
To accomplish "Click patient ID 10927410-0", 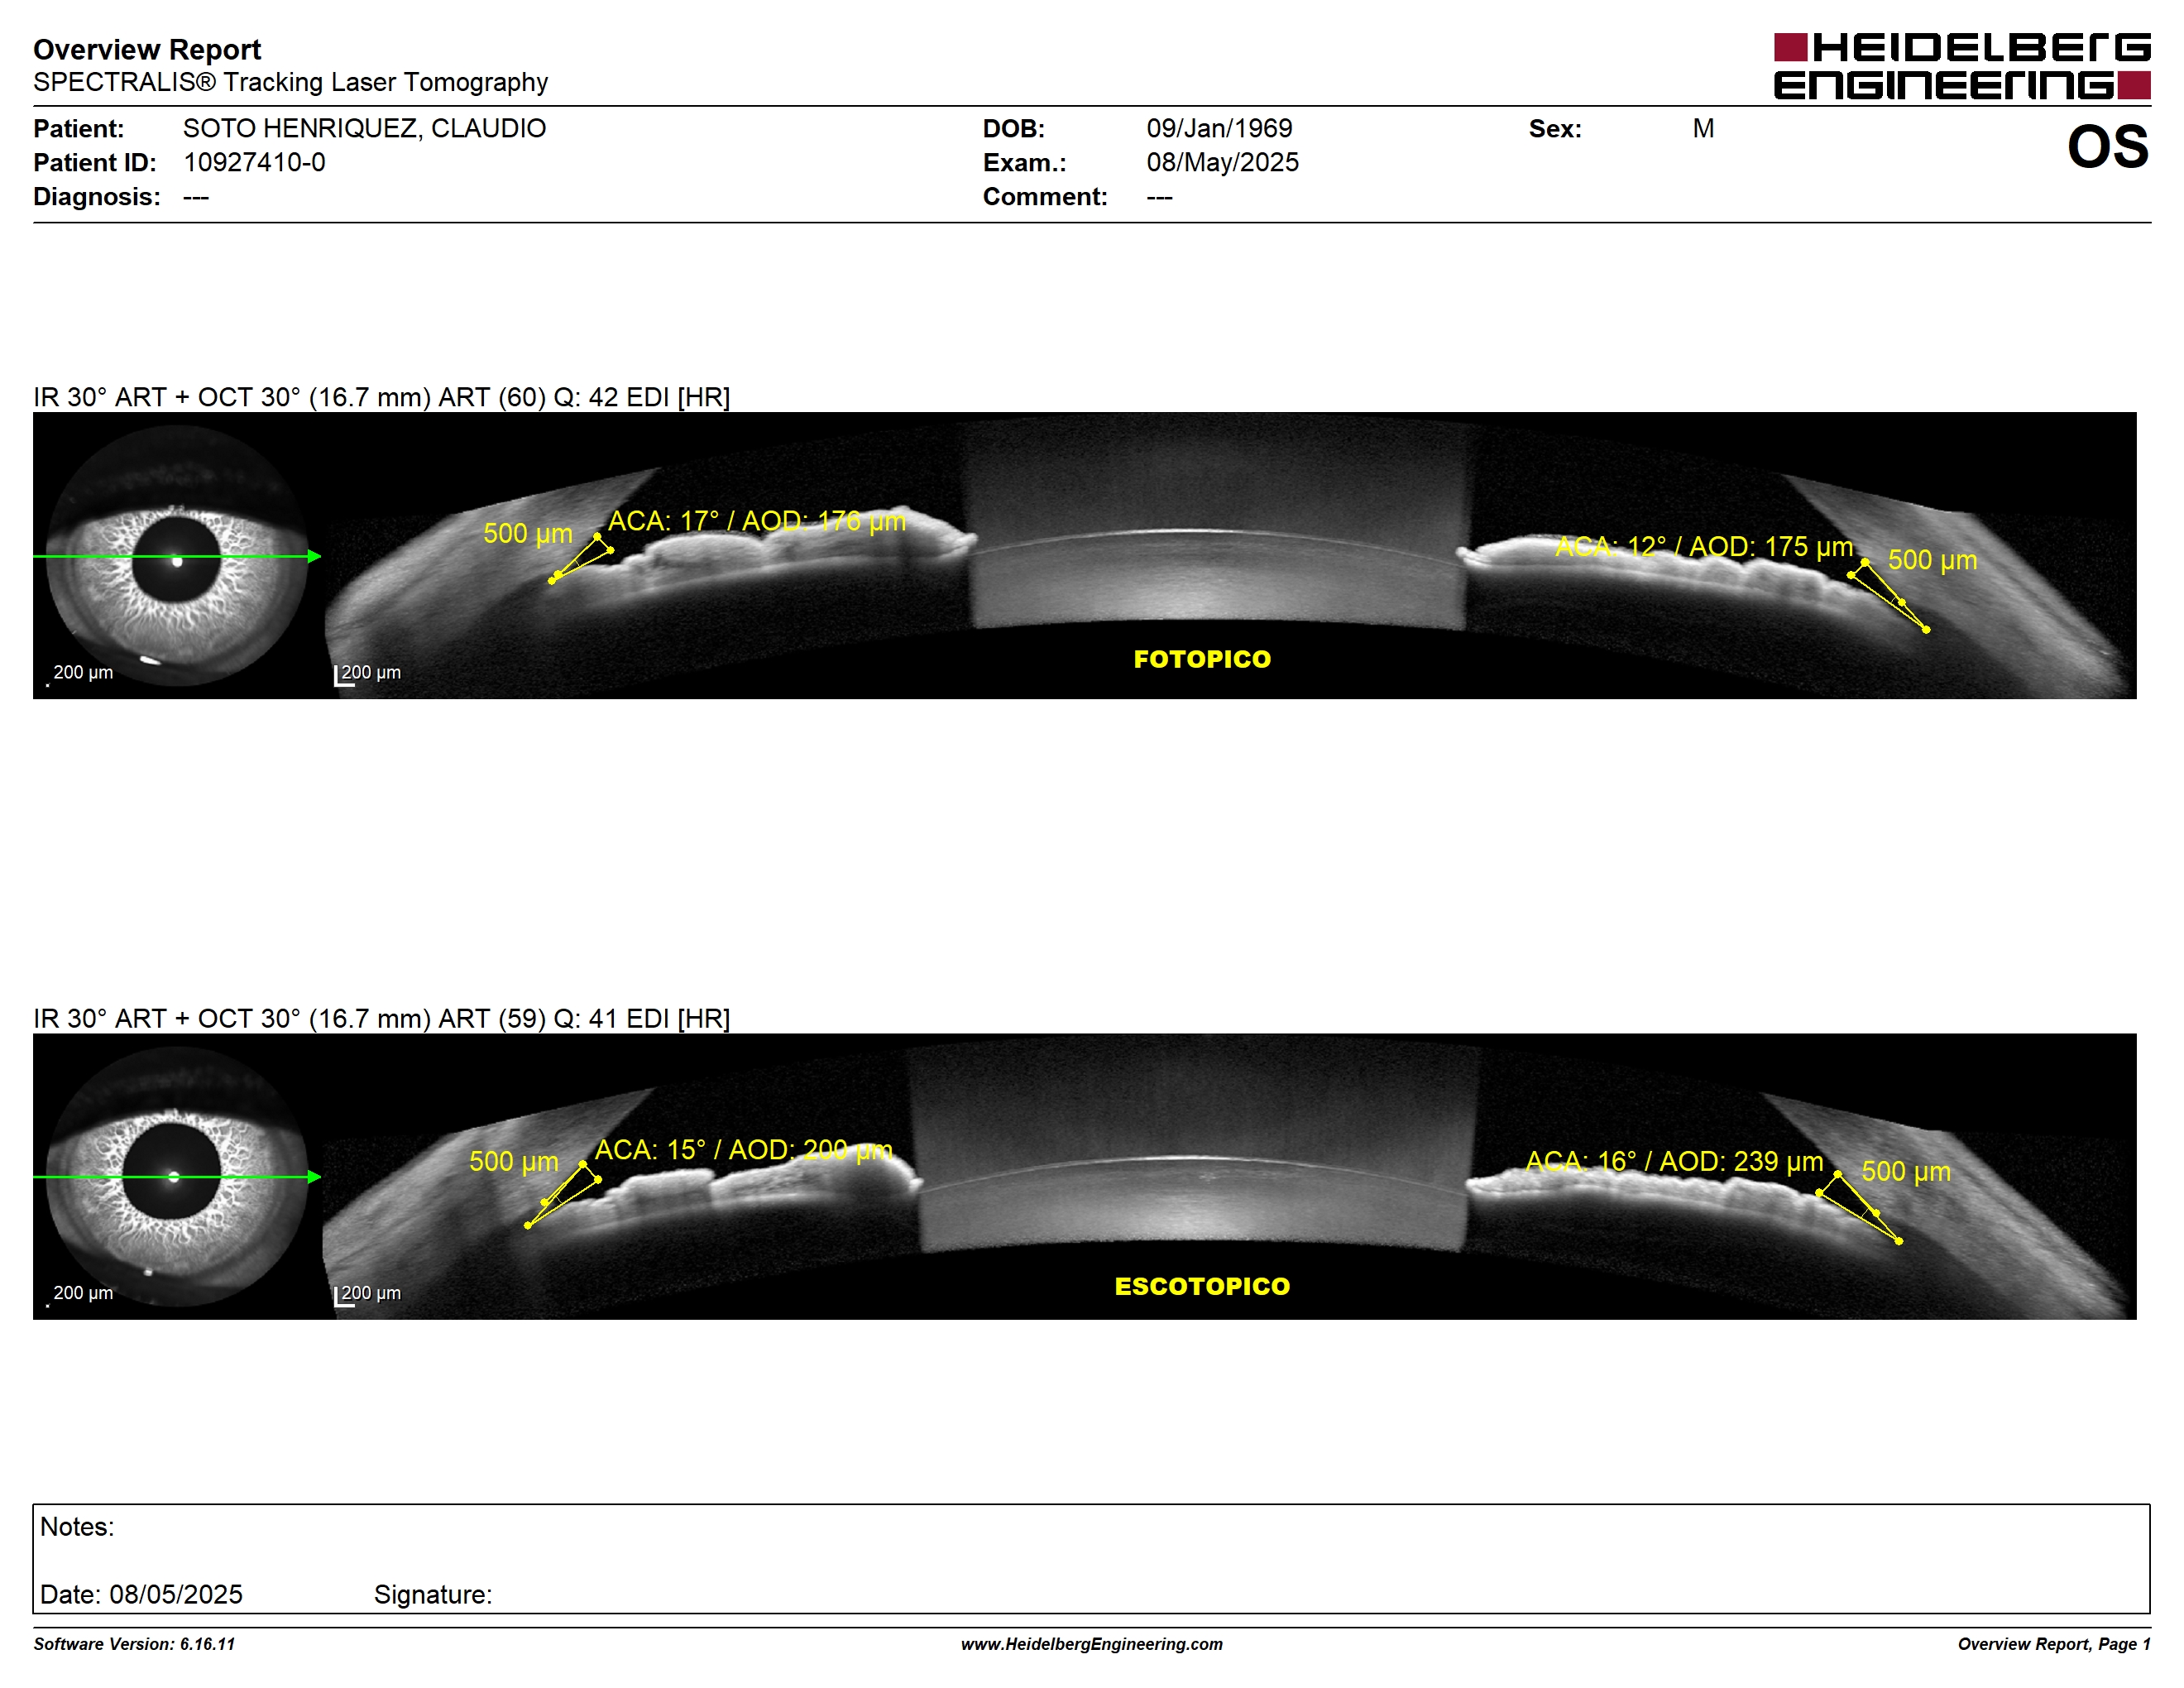I will tap(254, 162).
